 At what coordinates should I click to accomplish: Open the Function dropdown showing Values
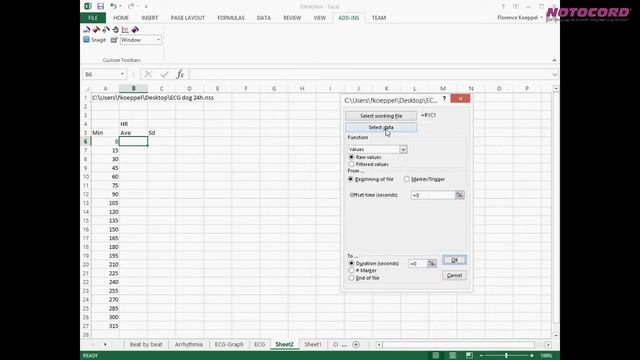pos(403,149)
